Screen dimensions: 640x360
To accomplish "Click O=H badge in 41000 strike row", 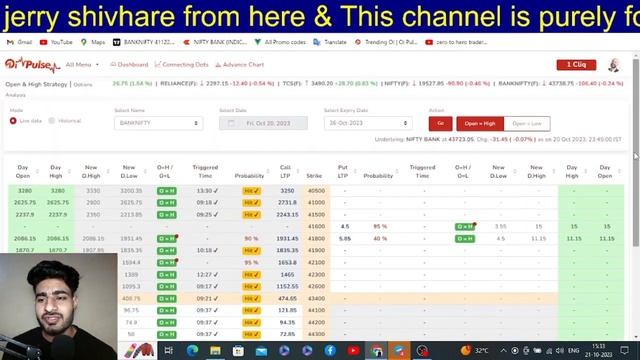I will [167, 202].
